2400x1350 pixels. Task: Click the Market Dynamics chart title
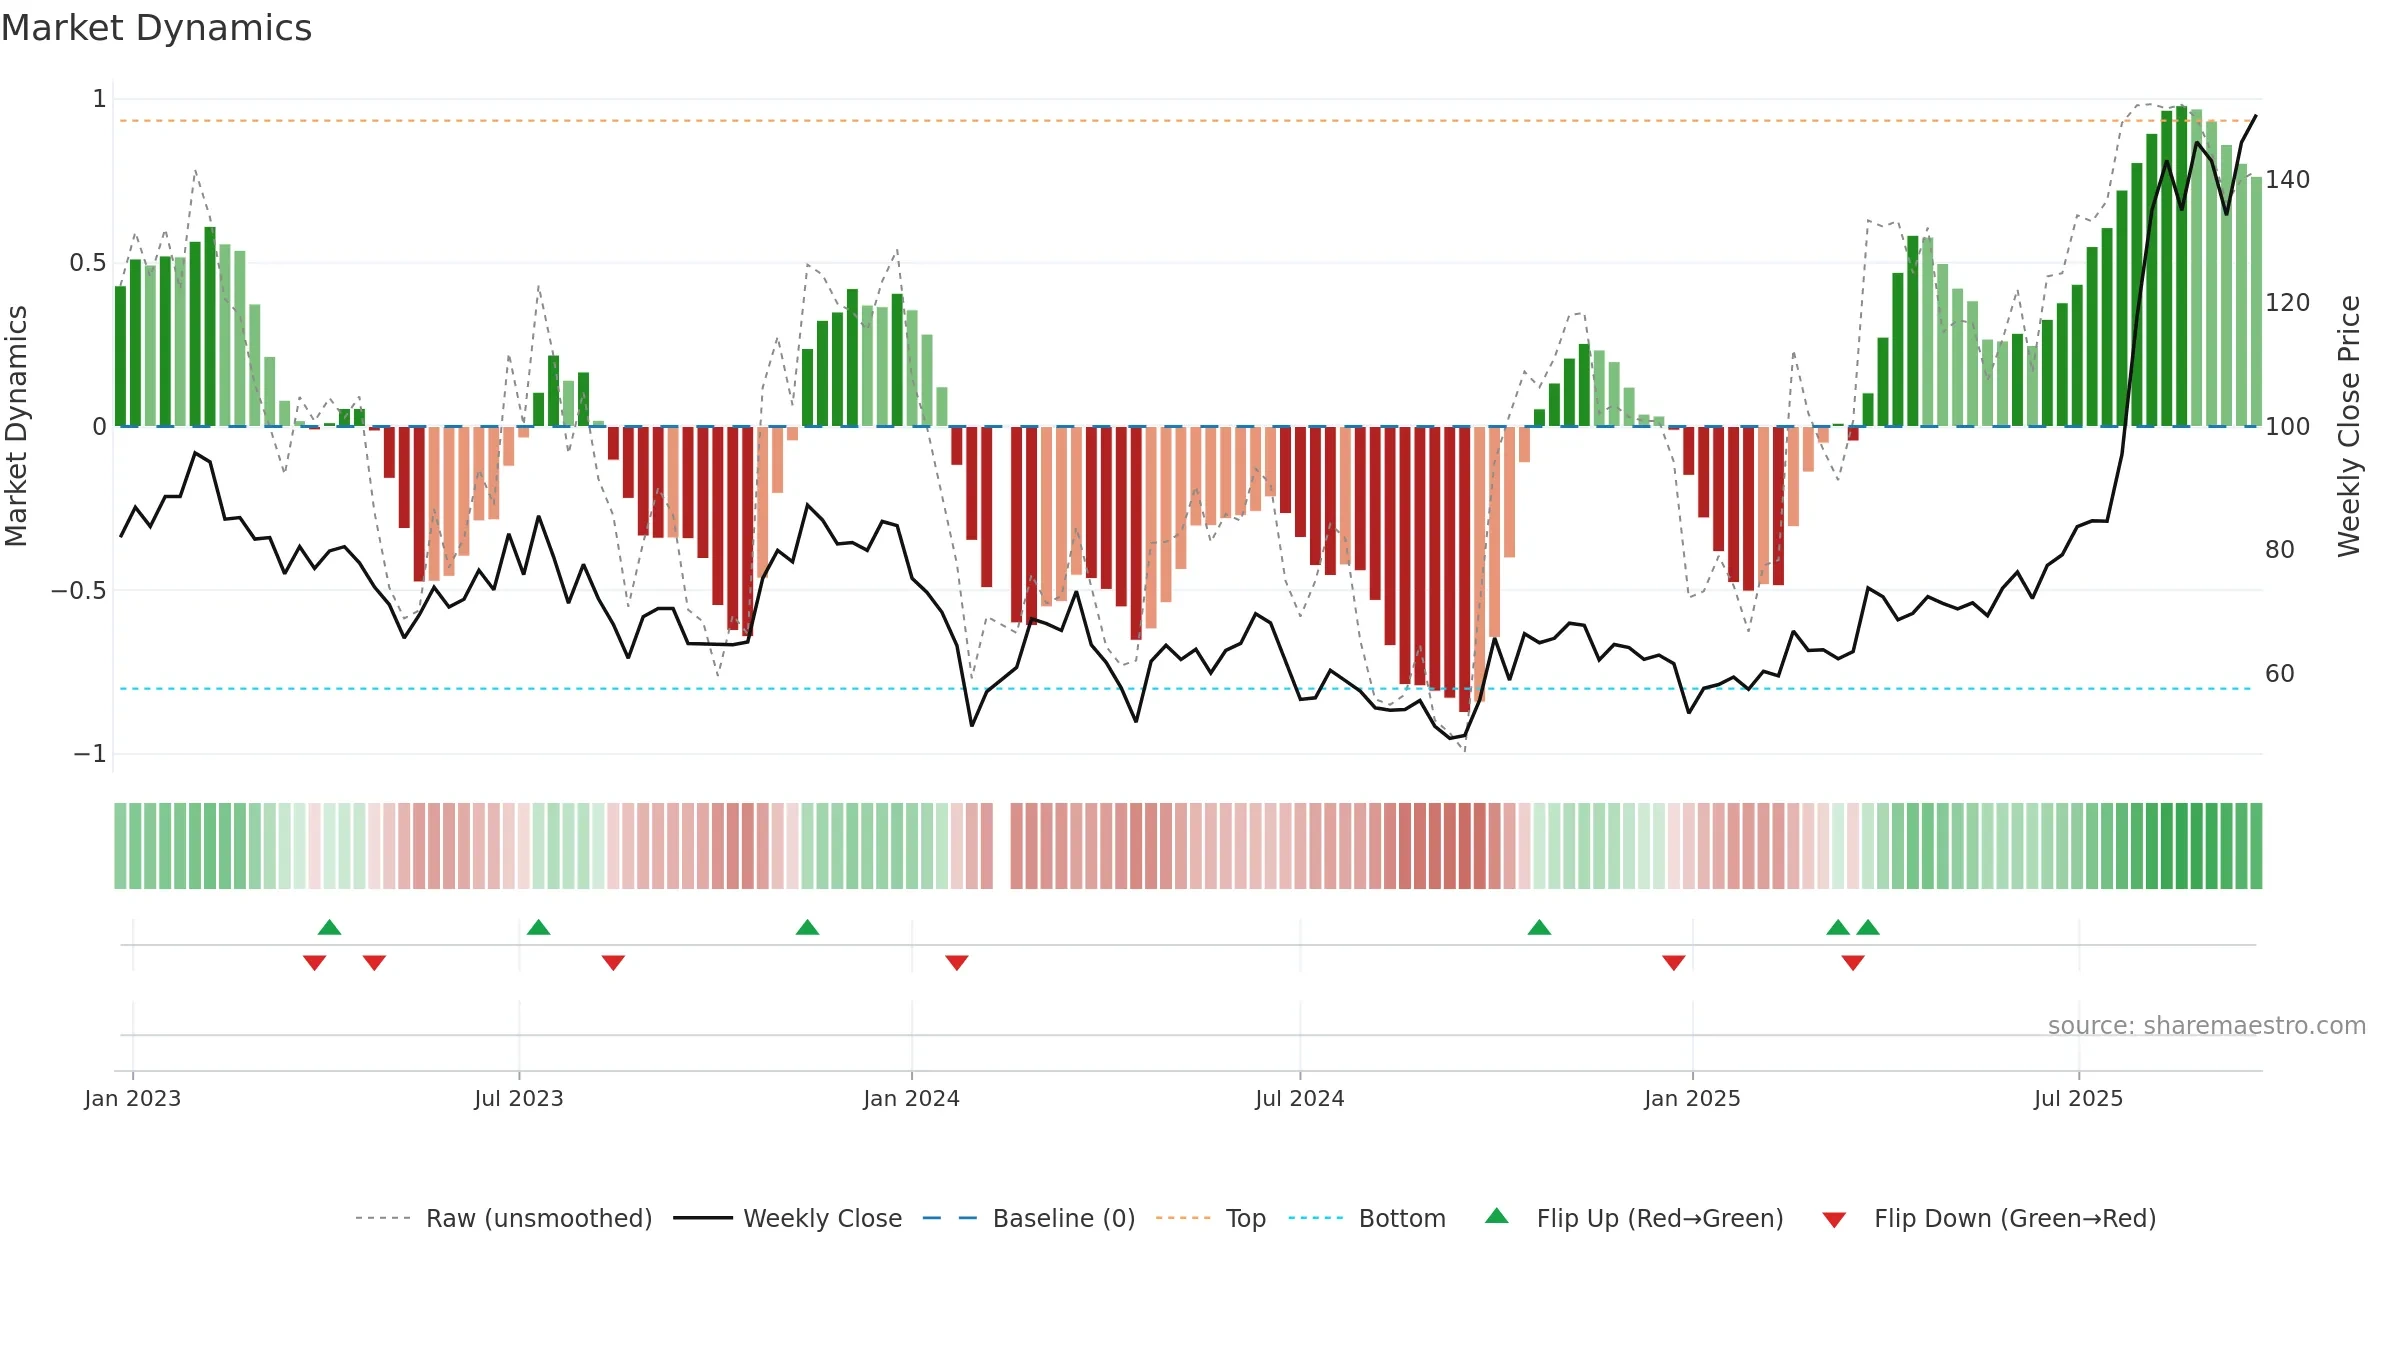click(x=156, y=28)
